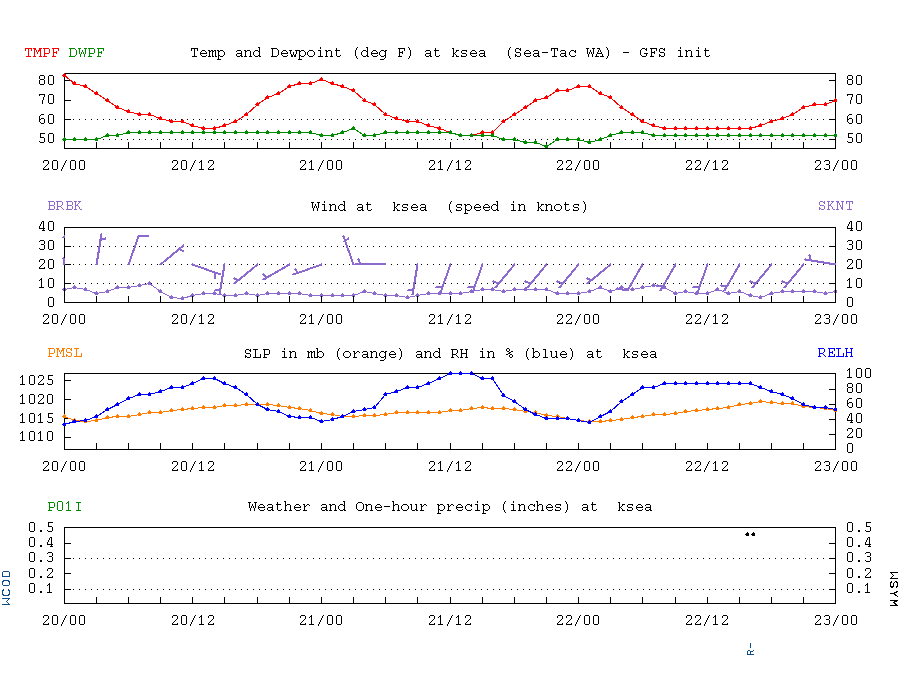Select the SLP and RH chart title
Viewport: 900px width, 700px height.
451,353
